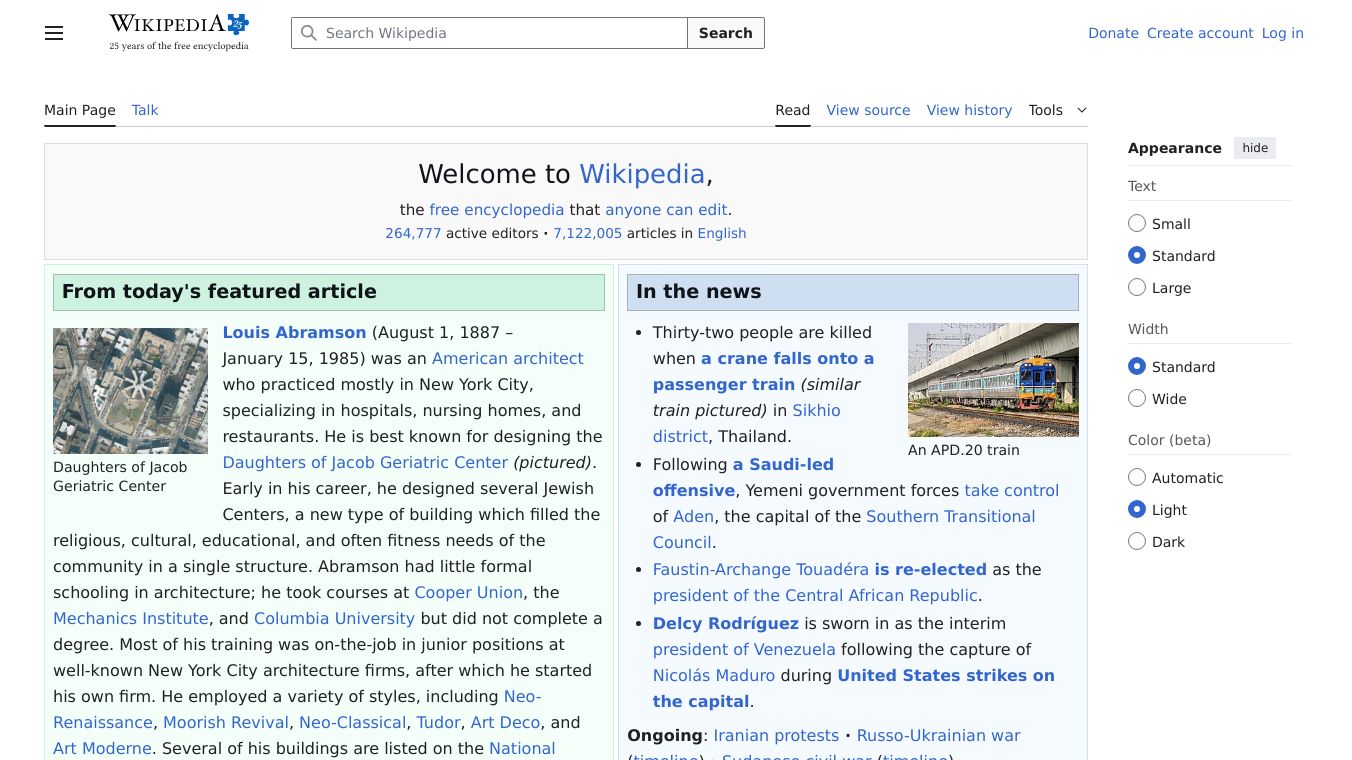Screen dimensions: 1352x760
Task: Open the hamburger main menu
Action: click(x=54, y=33)
